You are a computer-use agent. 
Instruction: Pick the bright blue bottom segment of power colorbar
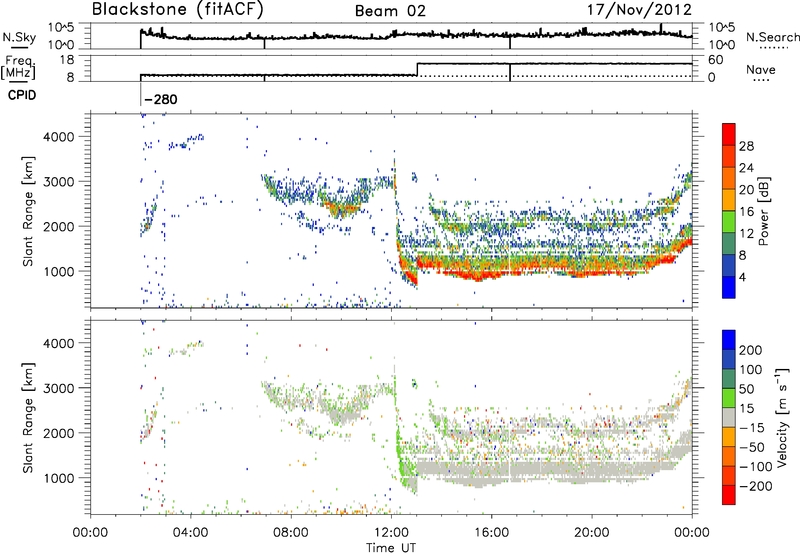729,288
